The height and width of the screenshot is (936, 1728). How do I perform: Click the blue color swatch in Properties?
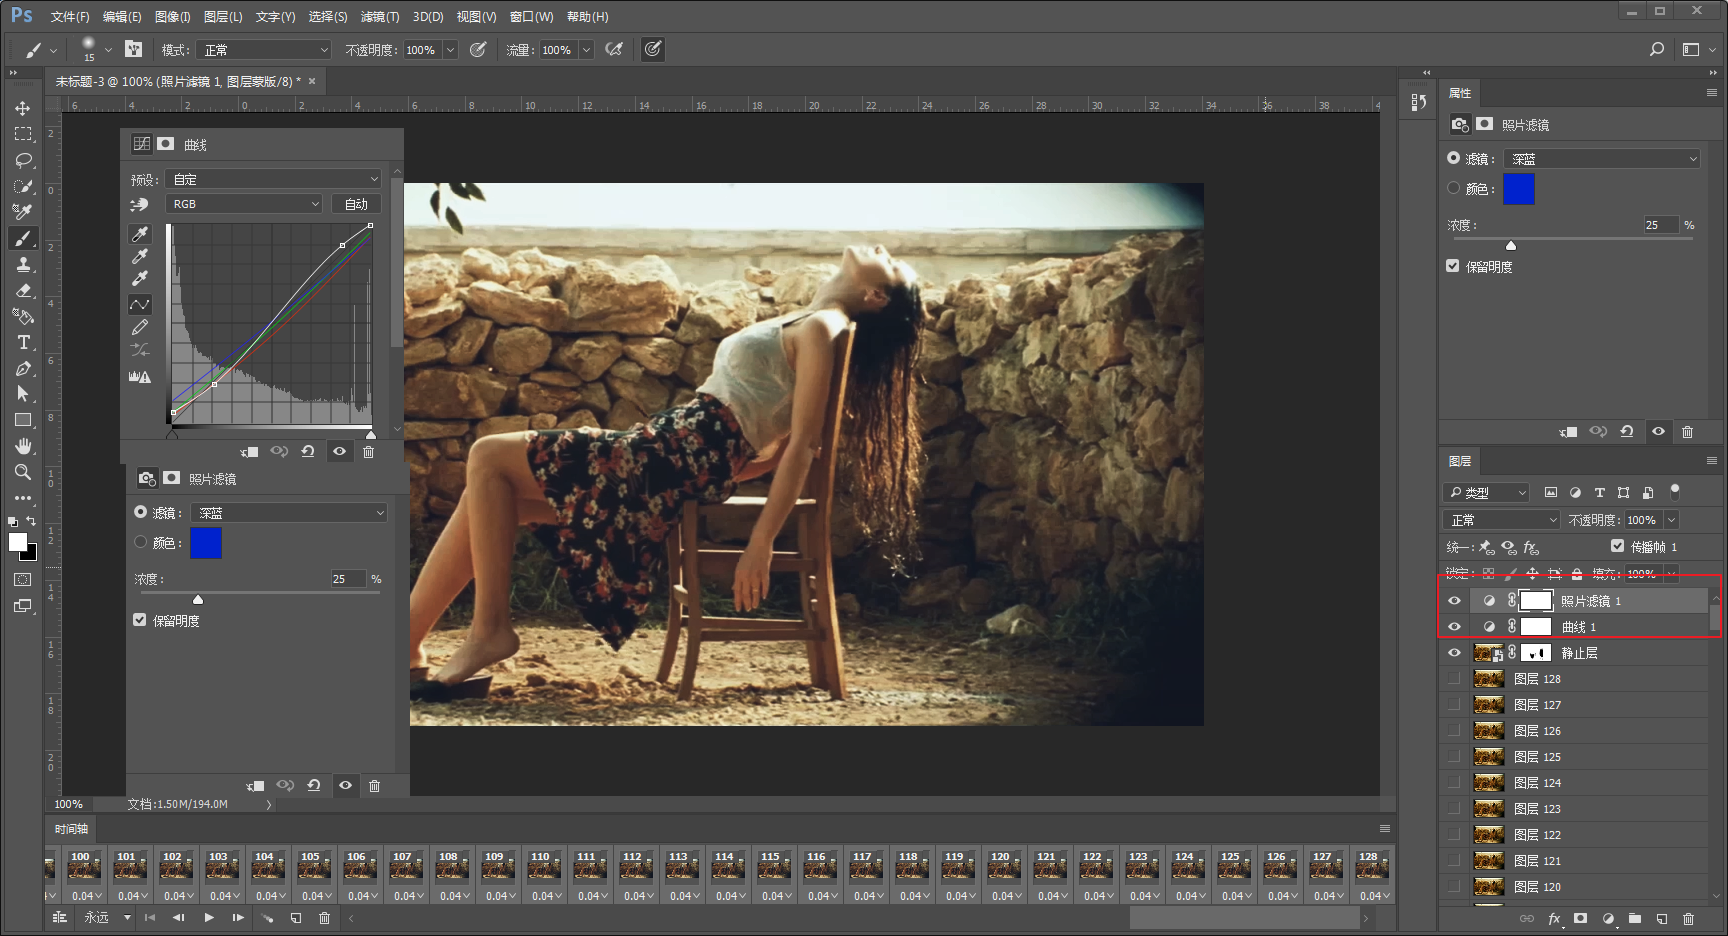(1518, 189)
